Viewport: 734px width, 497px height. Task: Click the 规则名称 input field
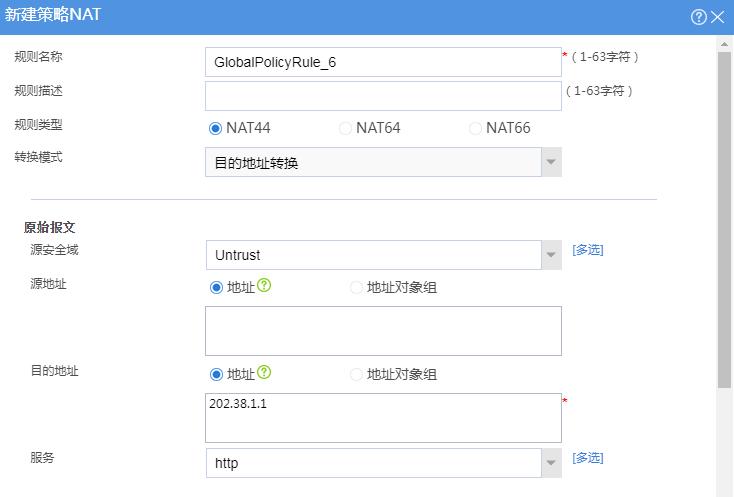click(383, 62)
